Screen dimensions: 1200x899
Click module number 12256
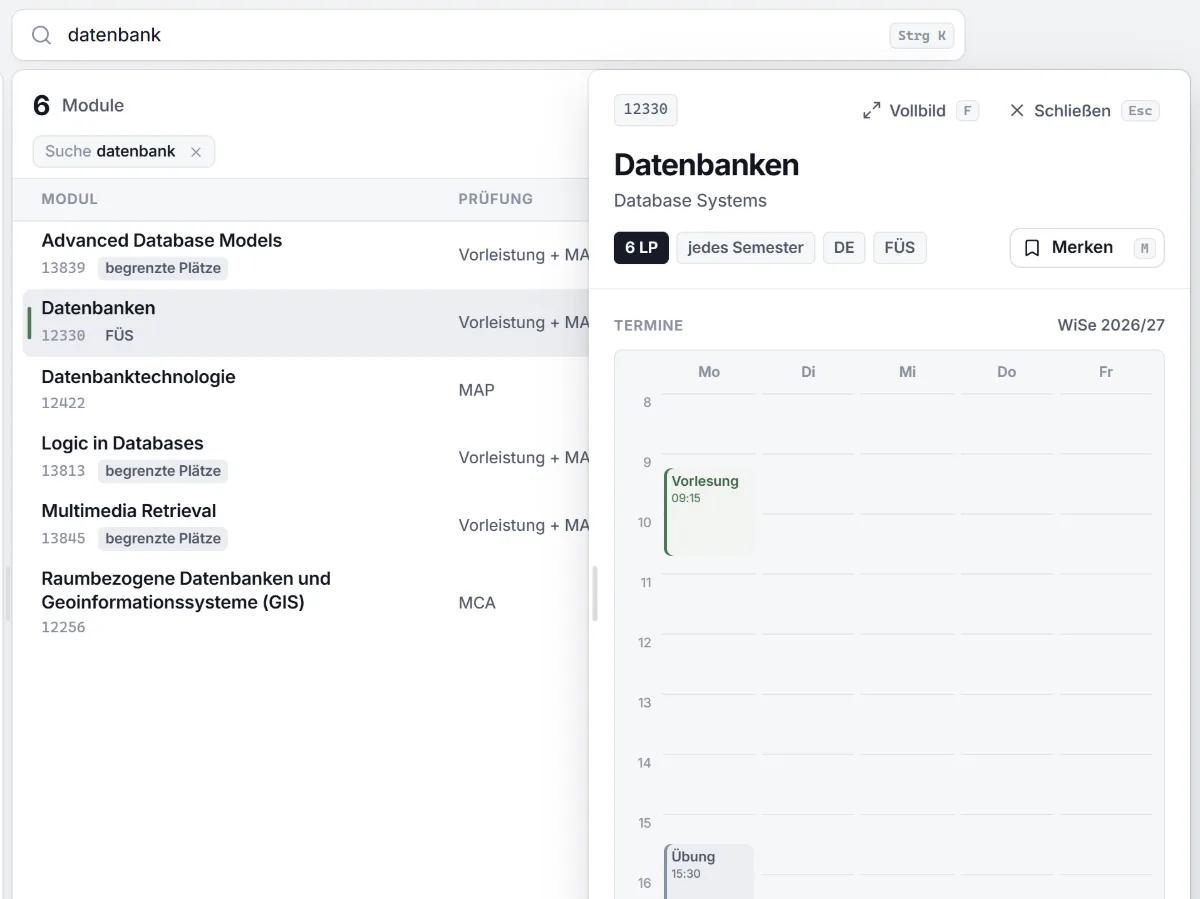(x=63, y=627)
